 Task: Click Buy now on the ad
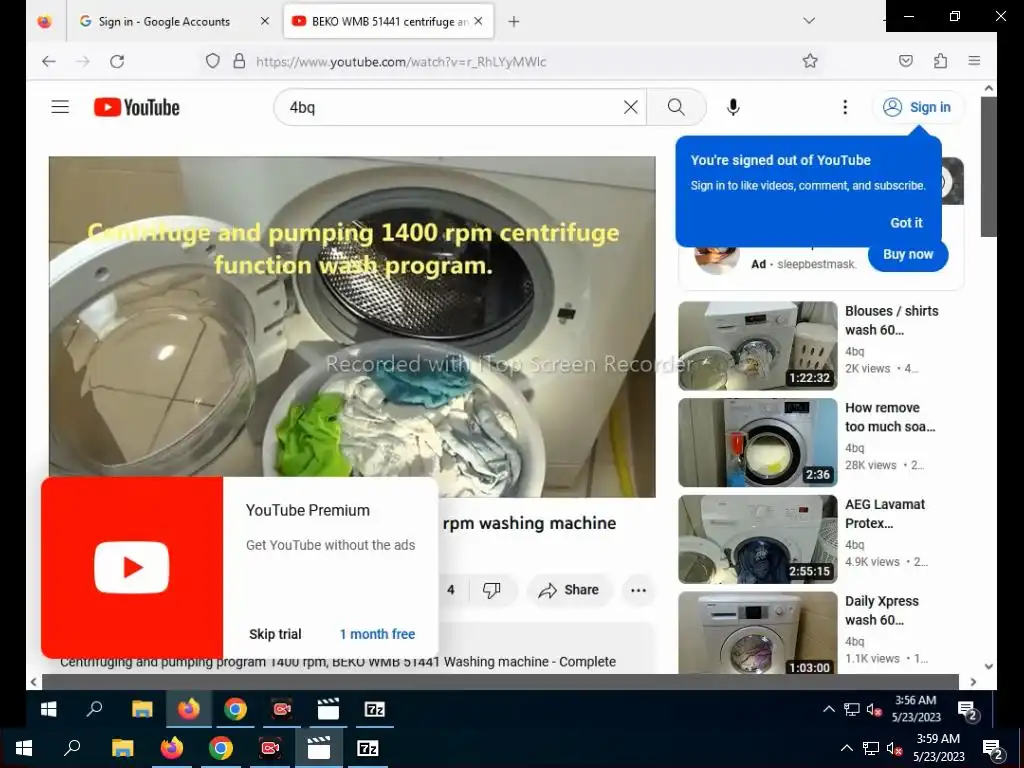tap(908, 255)
